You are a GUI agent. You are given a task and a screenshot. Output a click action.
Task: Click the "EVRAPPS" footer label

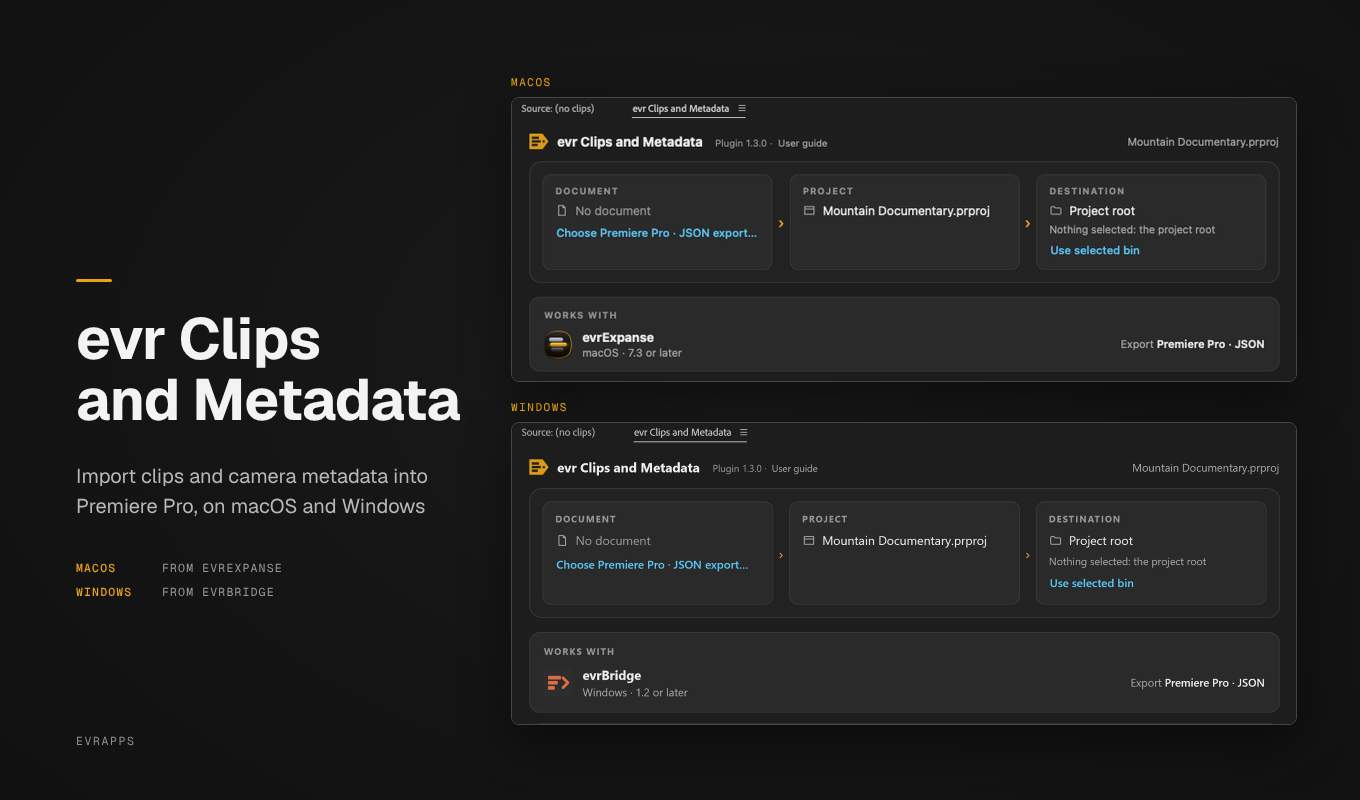click(105, 742)
